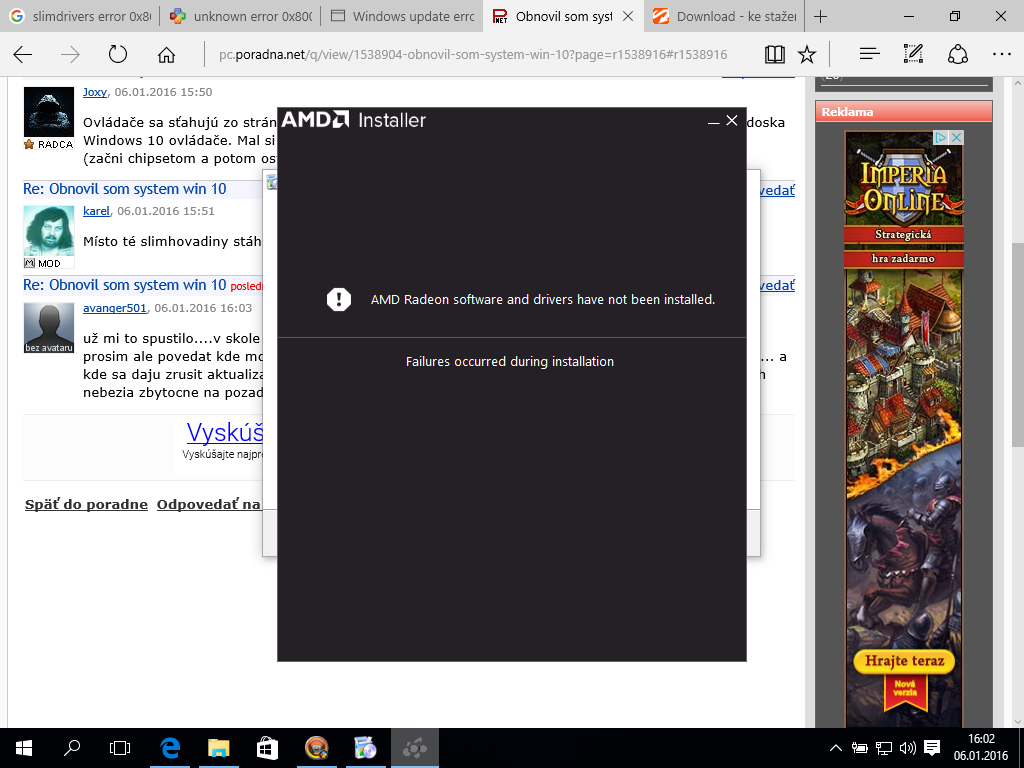Open a new browser tab

(821, 16)
